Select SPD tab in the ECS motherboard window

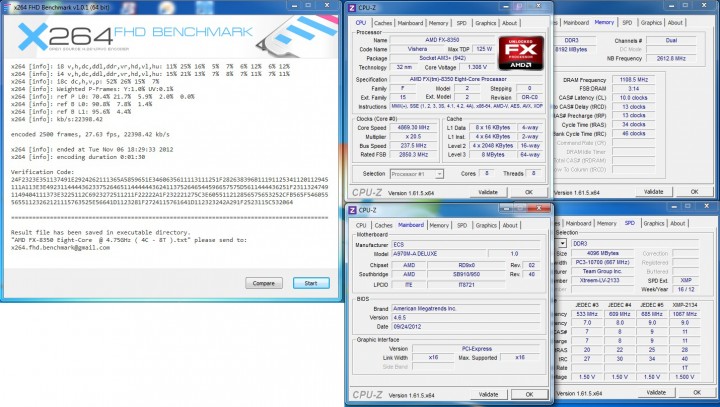(x=462, y=225)
